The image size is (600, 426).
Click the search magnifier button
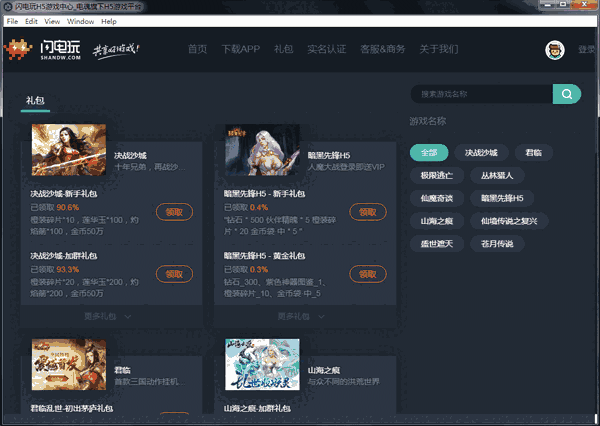[x=567, y=94]
